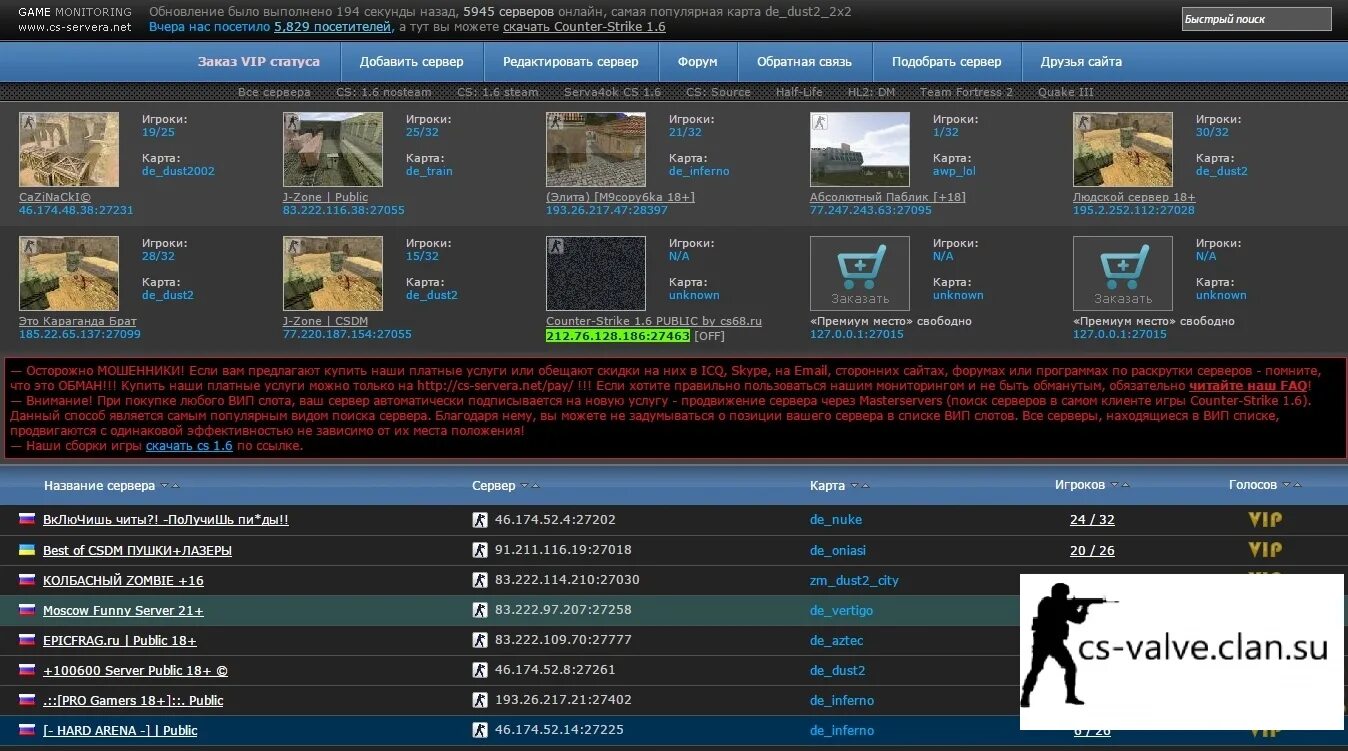Click the Быстрый поиск search field
The width and height of the screenshot is (1348, 751).
pos(1256,19)
